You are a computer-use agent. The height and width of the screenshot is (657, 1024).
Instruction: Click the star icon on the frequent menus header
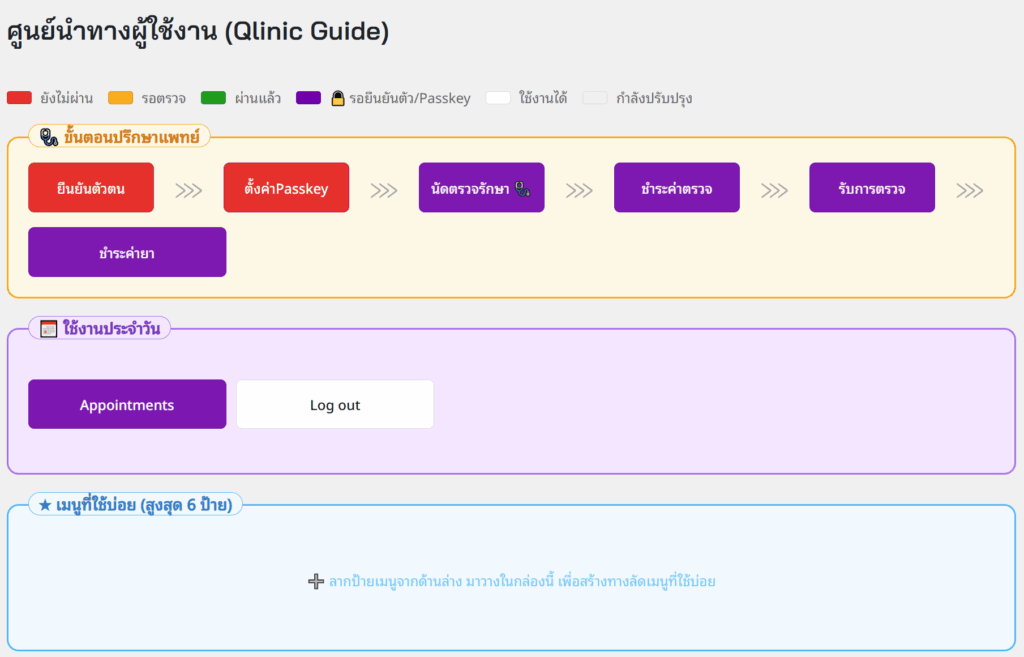point(43,505)
